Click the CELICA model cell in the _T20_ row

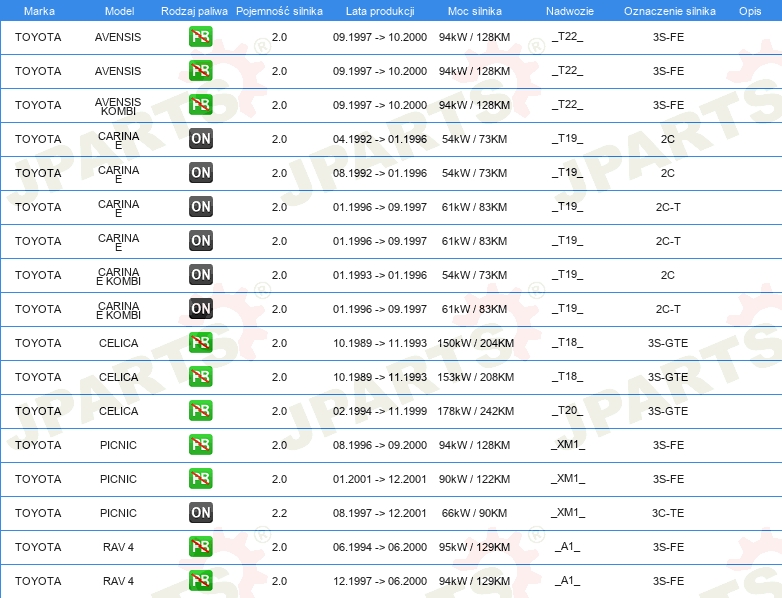click(x=118, y=411)
